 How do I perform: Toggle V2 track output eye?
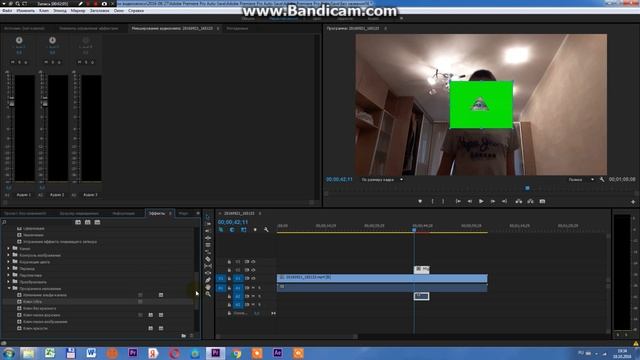point(253,270)
